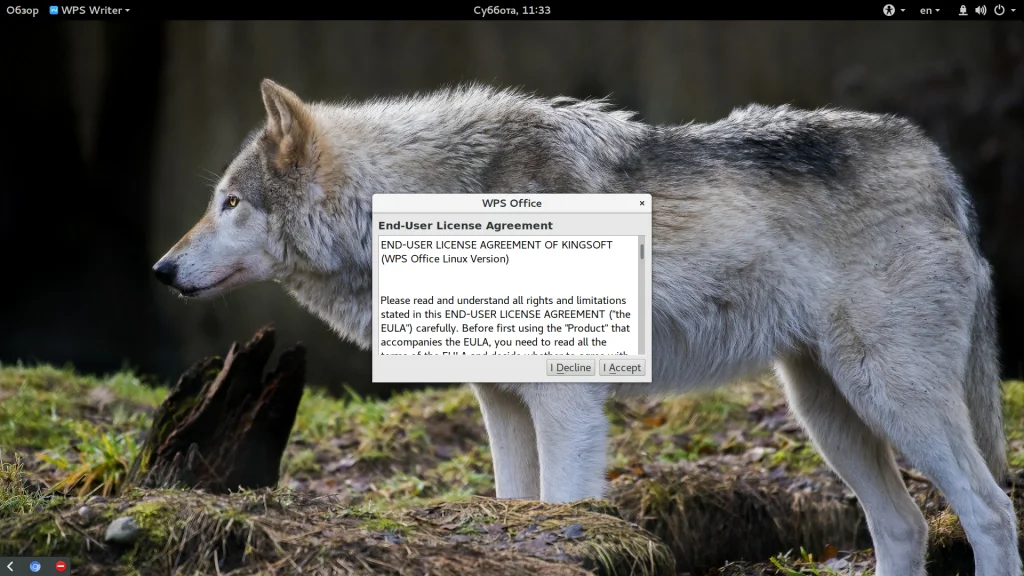The width and height of the screenshot is (1024, 576).
Task: Click the EULA text scrollbar thumb
Action: click(x=642, y=251)
